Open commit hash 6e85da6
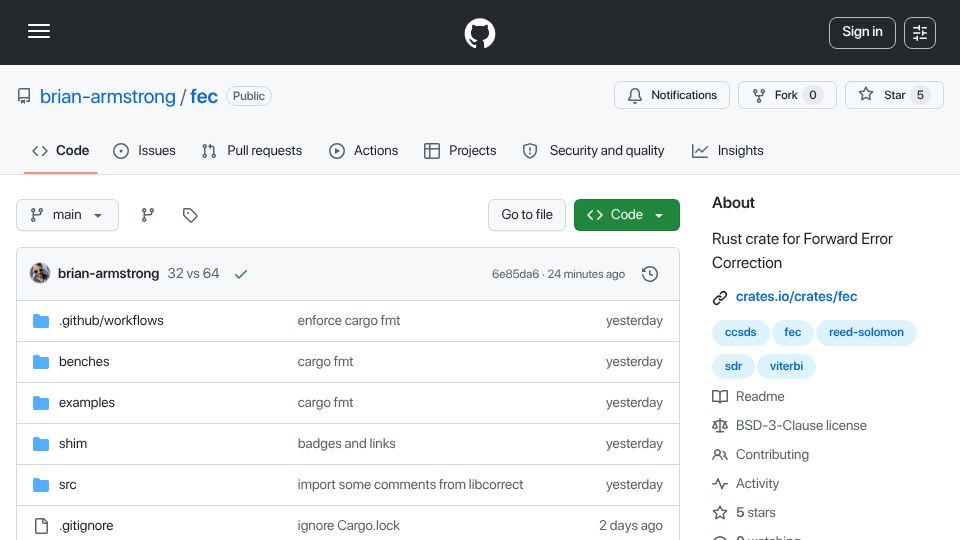The width and height of the screenshot is (960, 540). click(516, 274)
